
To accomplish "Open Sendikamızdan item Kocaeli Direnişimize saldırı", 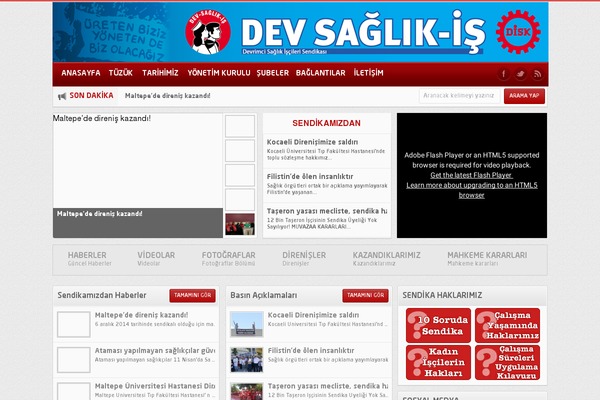I will (x=312, y=142).
